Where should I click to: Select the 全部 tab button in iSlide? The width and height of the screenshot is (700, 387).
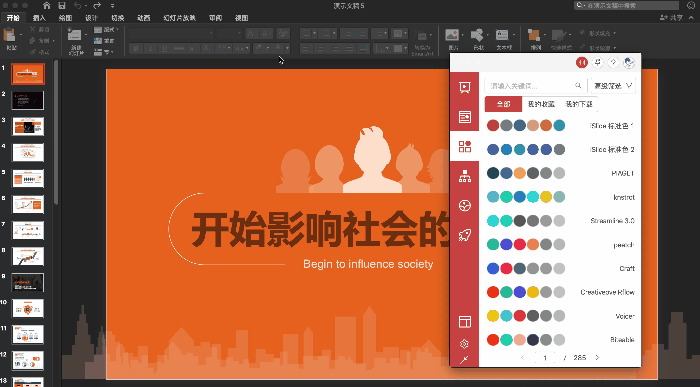click(x=504, y=104)
